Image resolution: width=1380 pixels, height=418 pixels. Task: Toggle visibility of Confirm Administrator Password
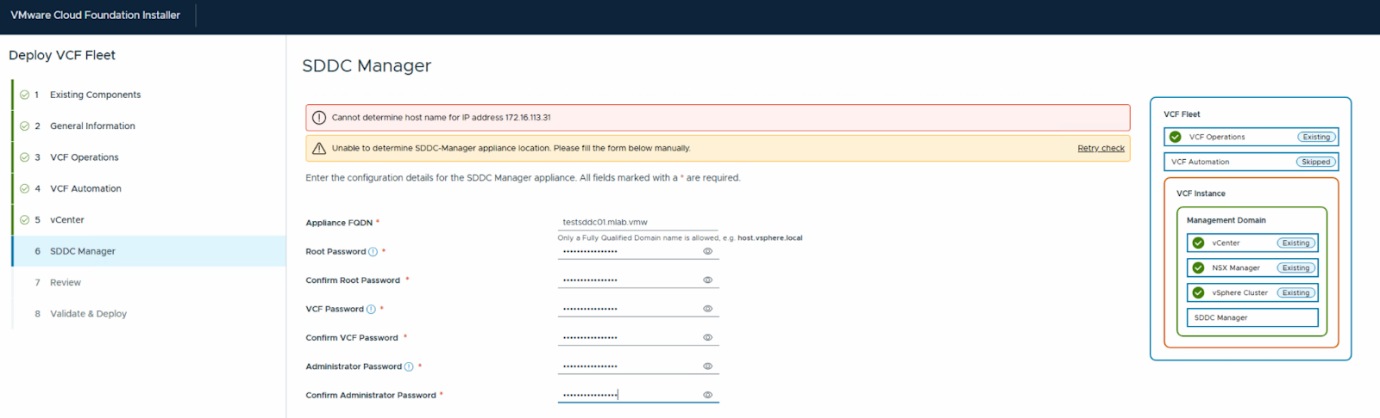(707, 395)
